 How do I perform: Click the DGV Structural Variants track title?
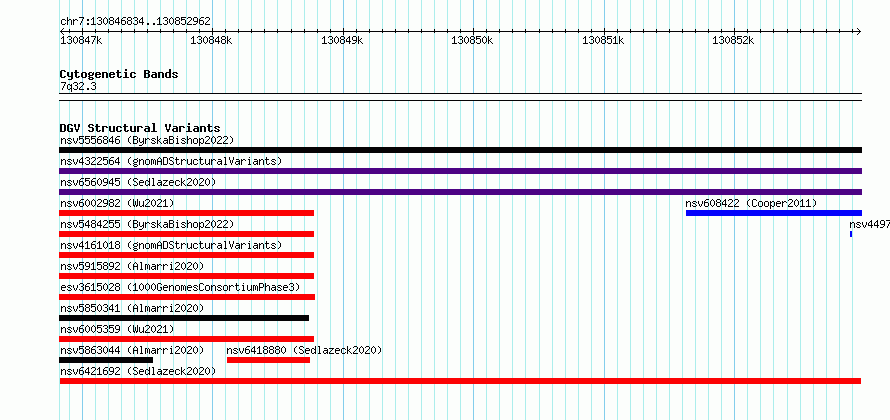point(140,128)
